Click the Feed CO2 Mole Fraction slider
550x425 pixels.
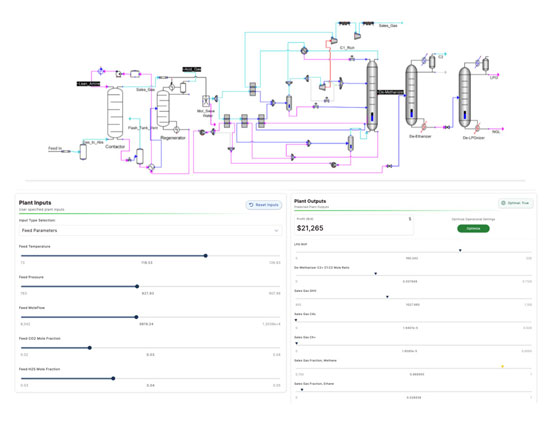click(90, 348)
